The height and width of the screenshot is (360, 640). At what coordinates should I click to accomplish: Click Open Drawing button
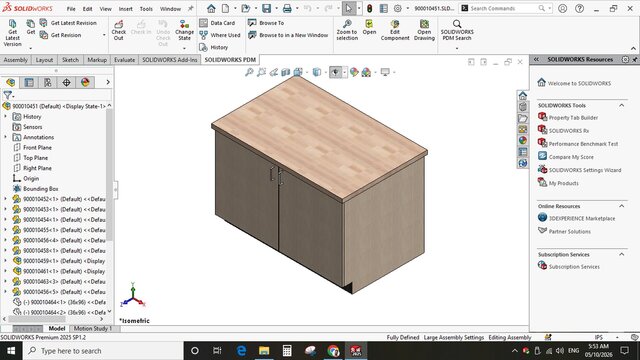pos(424,31)
